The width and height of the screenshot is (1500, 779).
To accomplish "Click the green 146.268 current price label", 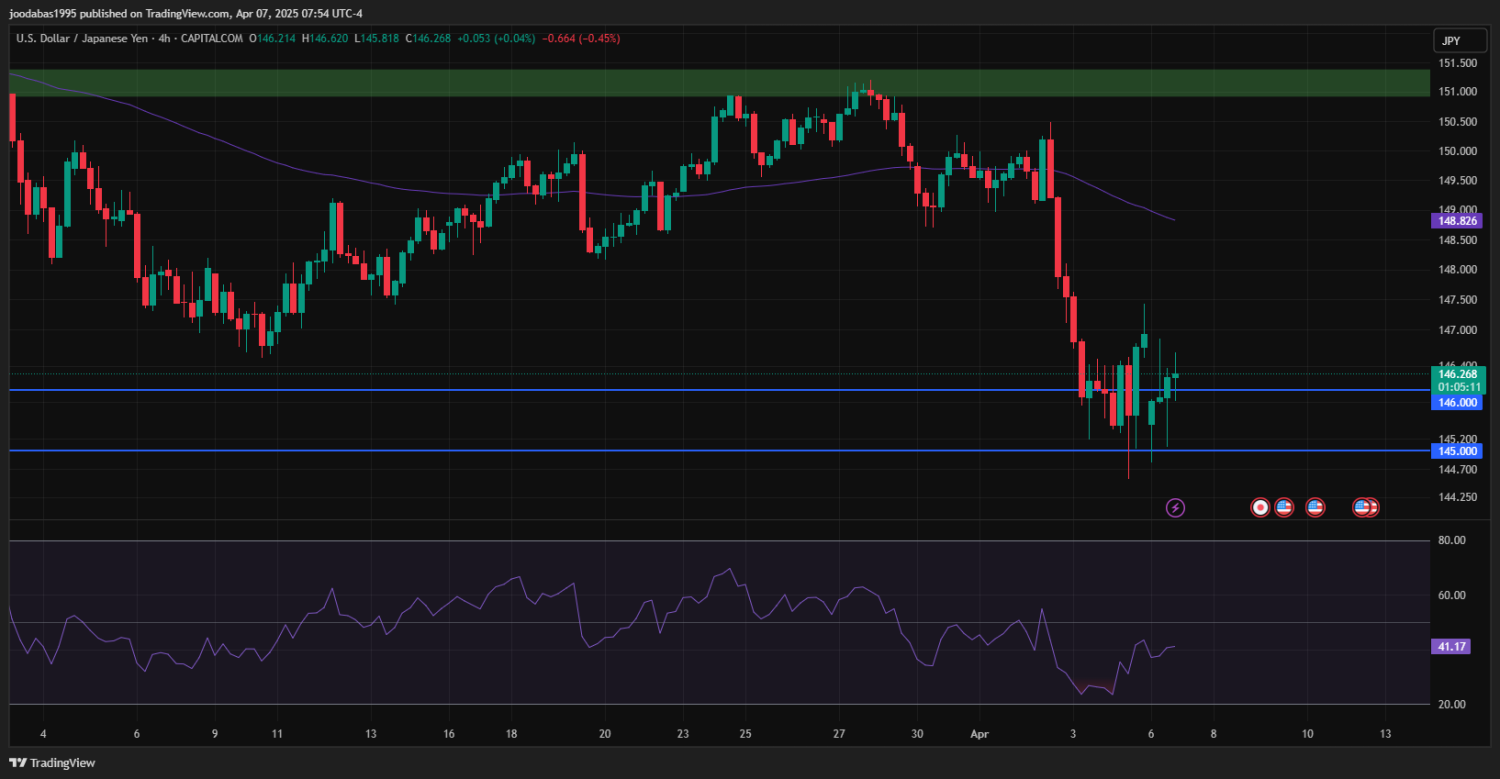I will [1458, 374].
